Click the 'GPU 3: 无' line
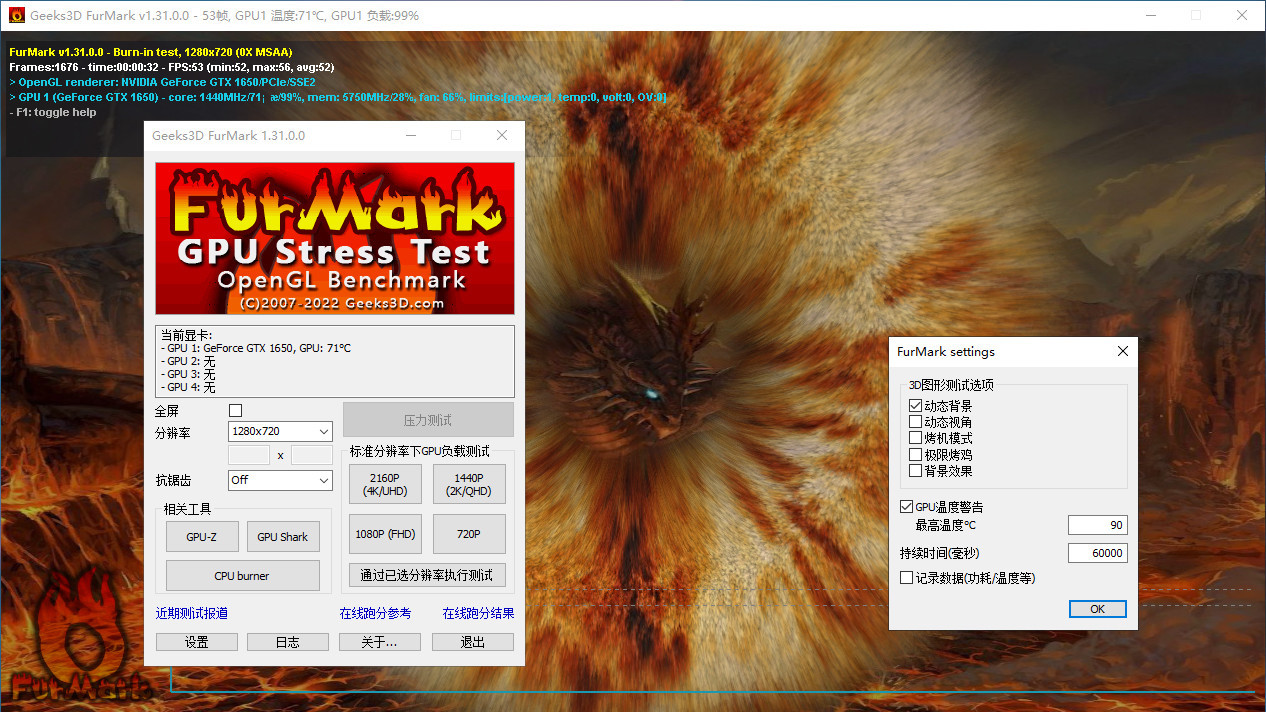The height and width of the screenshot is (712, 1266). tap(188, 374)
